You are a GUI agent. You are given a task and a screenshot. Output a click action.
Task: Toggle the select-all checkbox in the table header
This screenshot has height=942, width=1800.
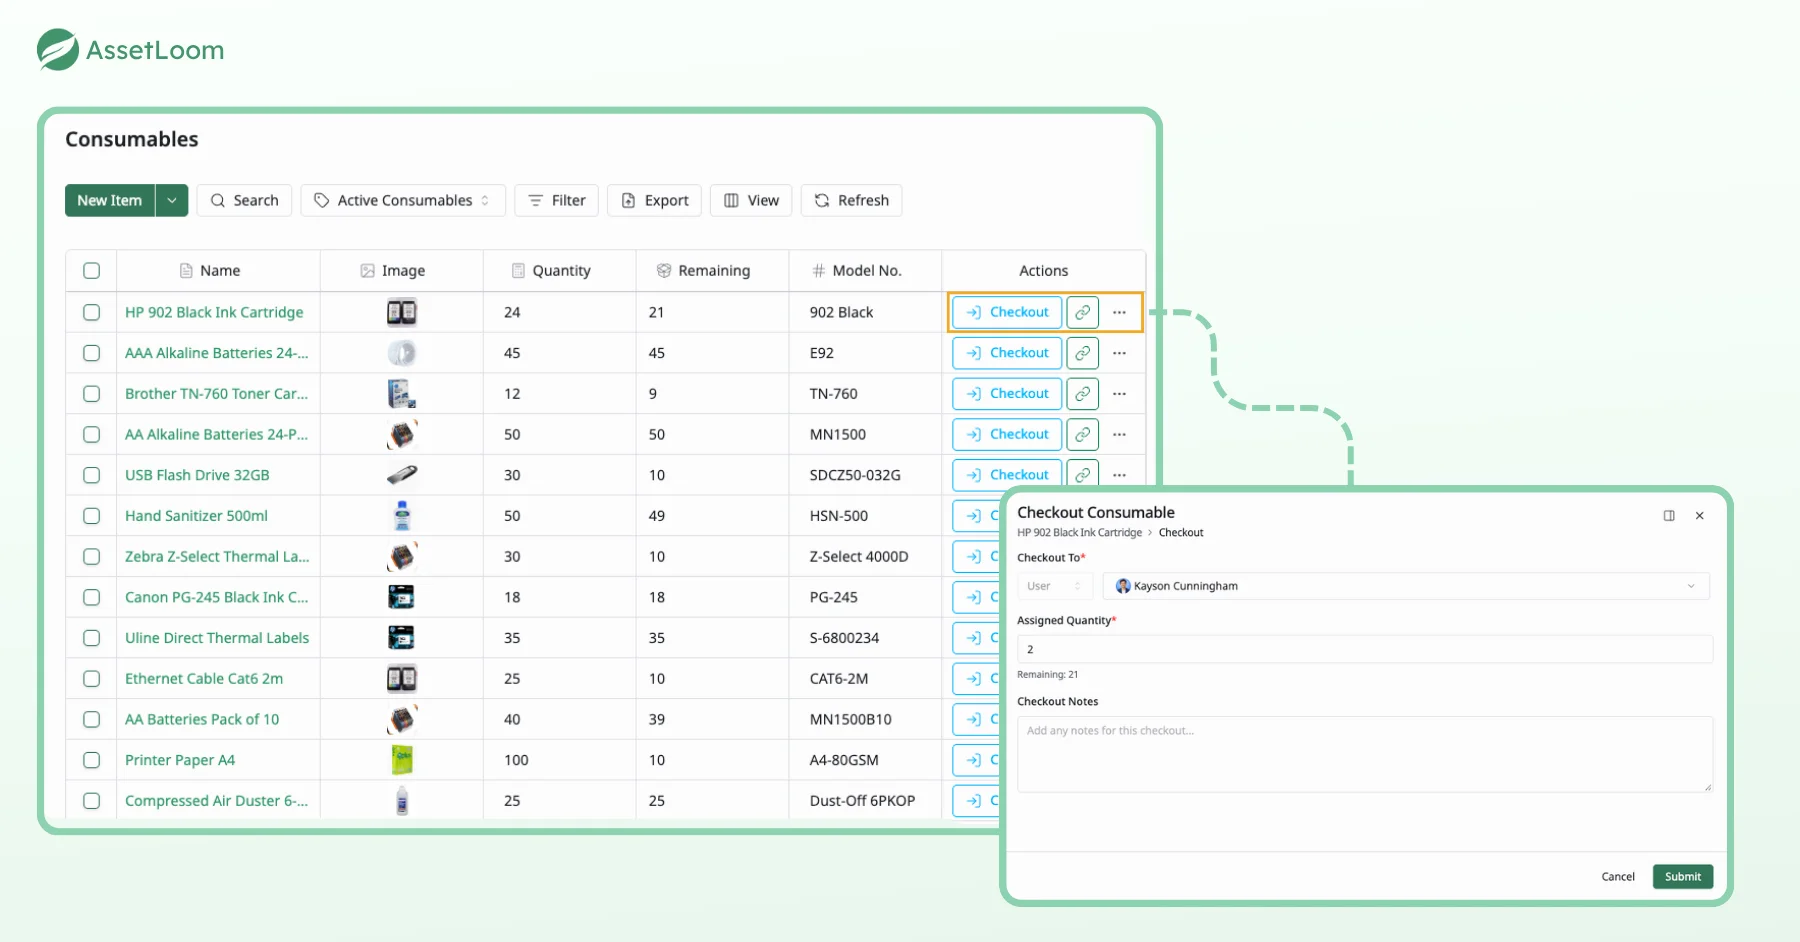[x=91, y=271]
